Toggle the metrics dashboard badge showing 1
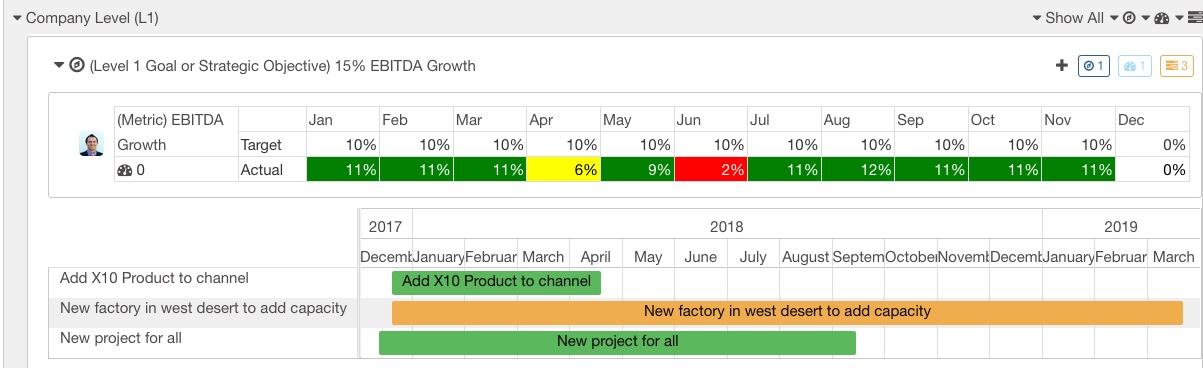Screen dimensions: 1203x368 [1134, 66]
